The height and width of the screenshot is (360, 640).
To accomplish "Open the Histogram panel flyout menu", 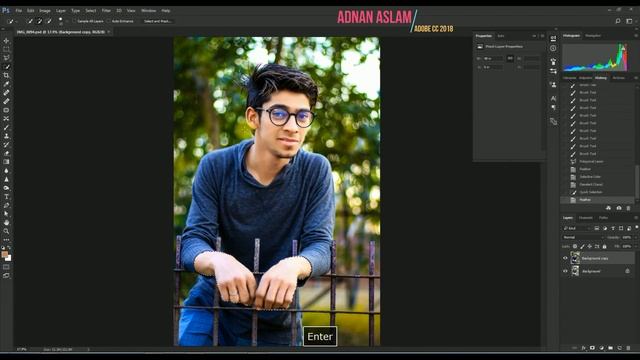I will 636,36.
